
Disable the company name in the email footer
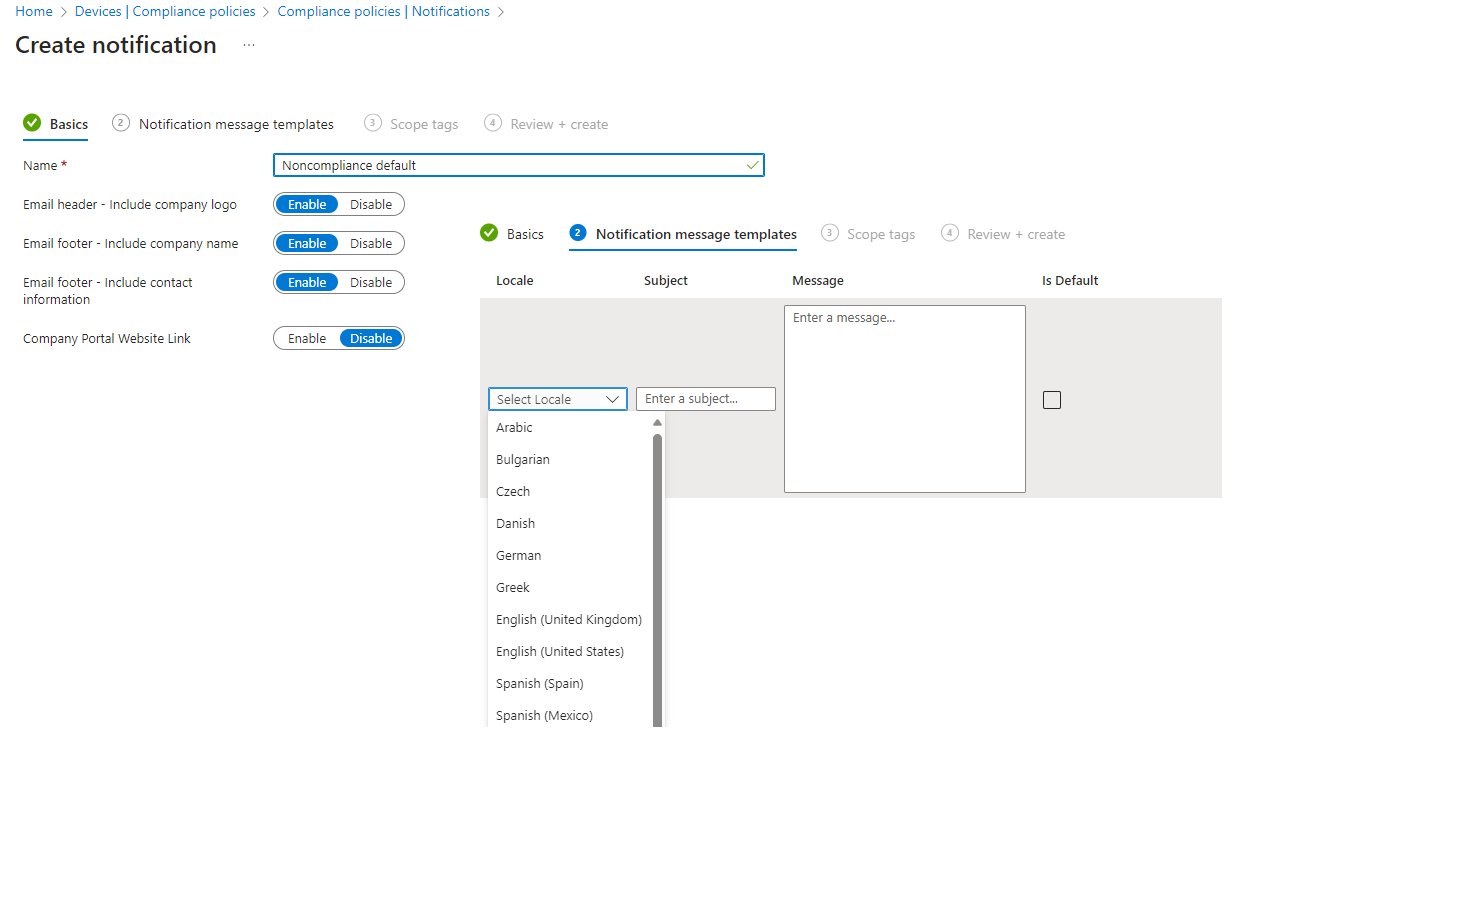[371, 243]
